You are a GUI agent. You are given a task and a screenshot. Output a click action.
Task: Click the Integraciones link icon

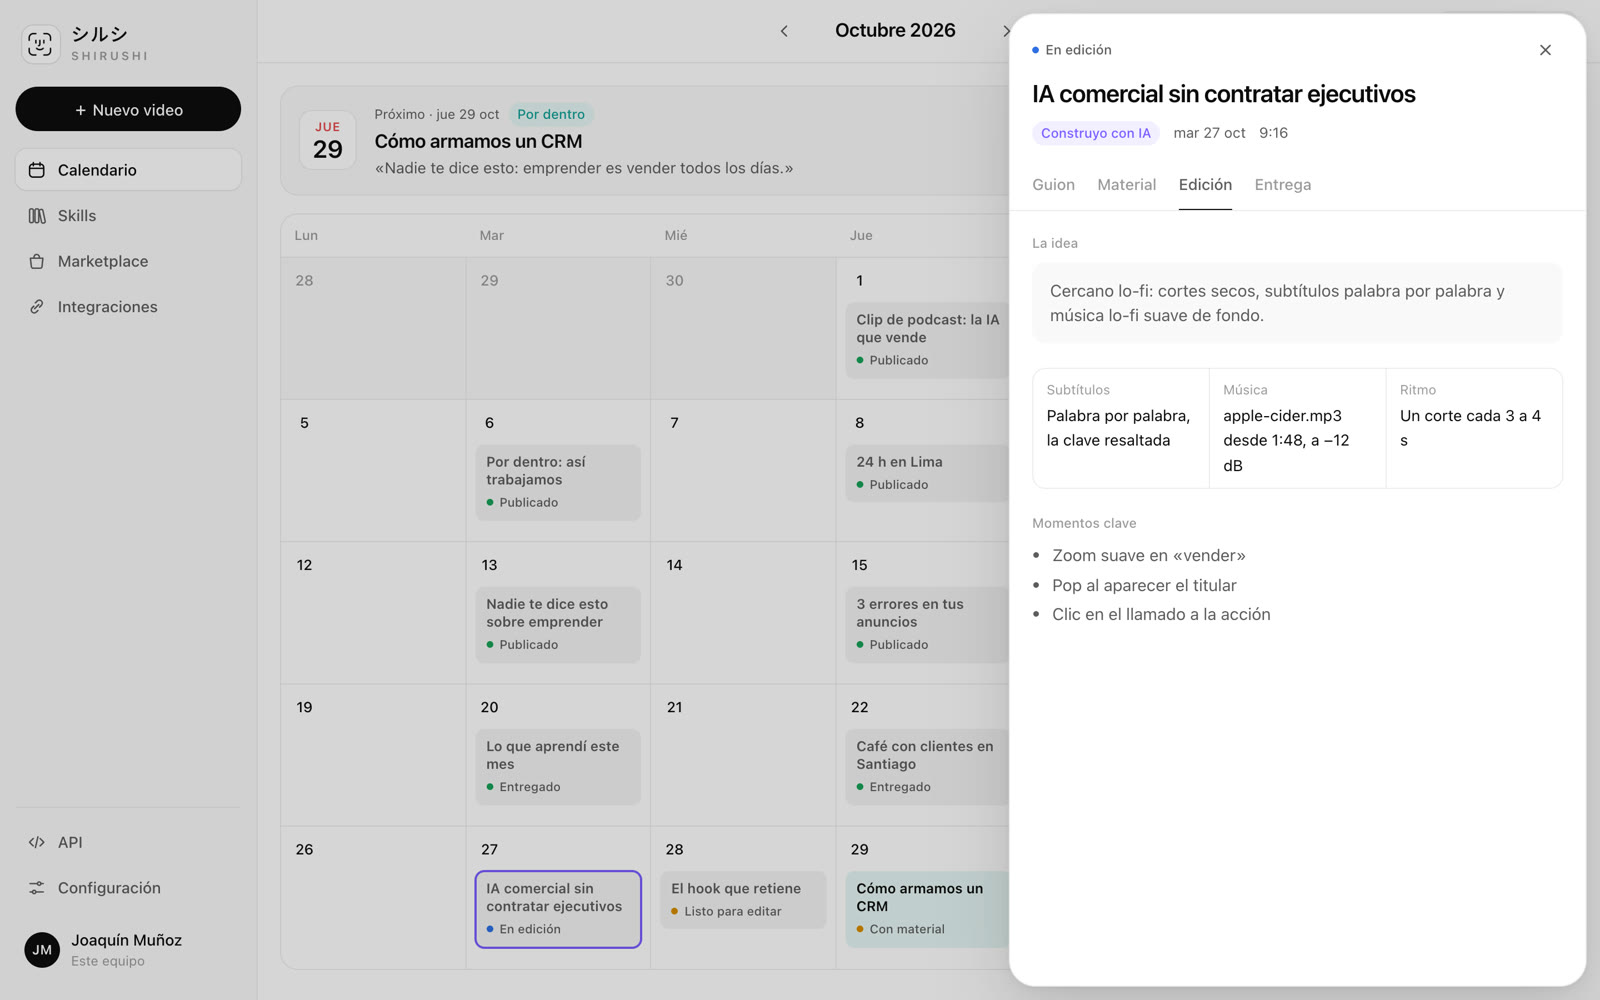click(37, 307)
